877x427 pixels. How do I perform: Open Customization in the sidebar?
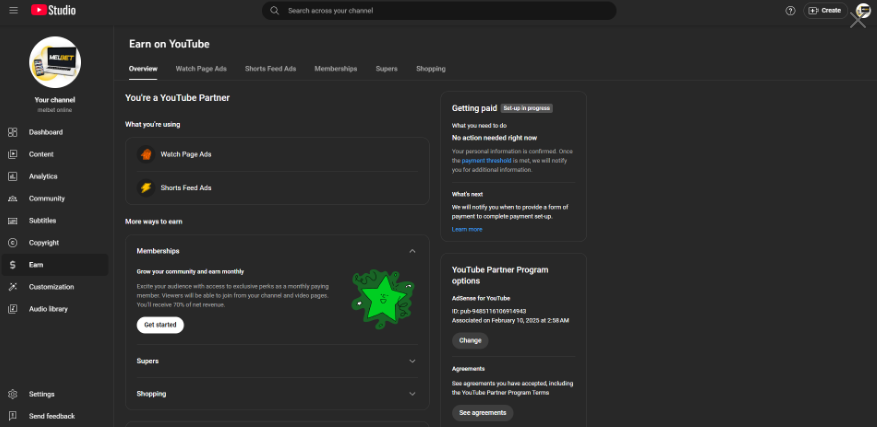(55, 287)
